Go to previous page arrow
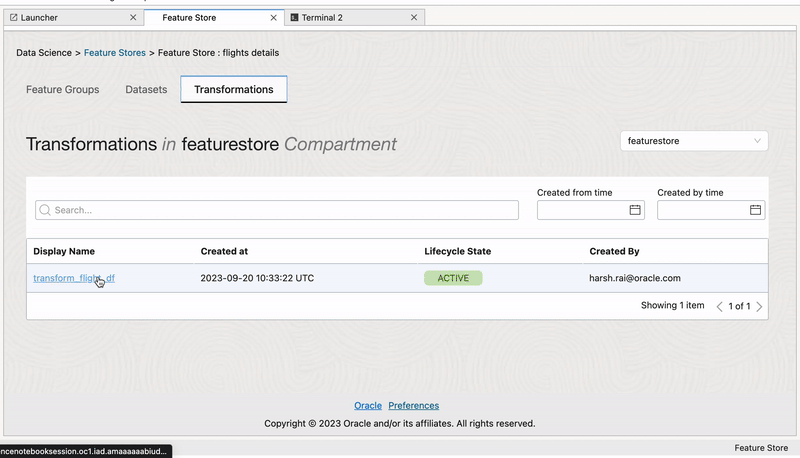The image size is (800, 458). tap(719, 307)
